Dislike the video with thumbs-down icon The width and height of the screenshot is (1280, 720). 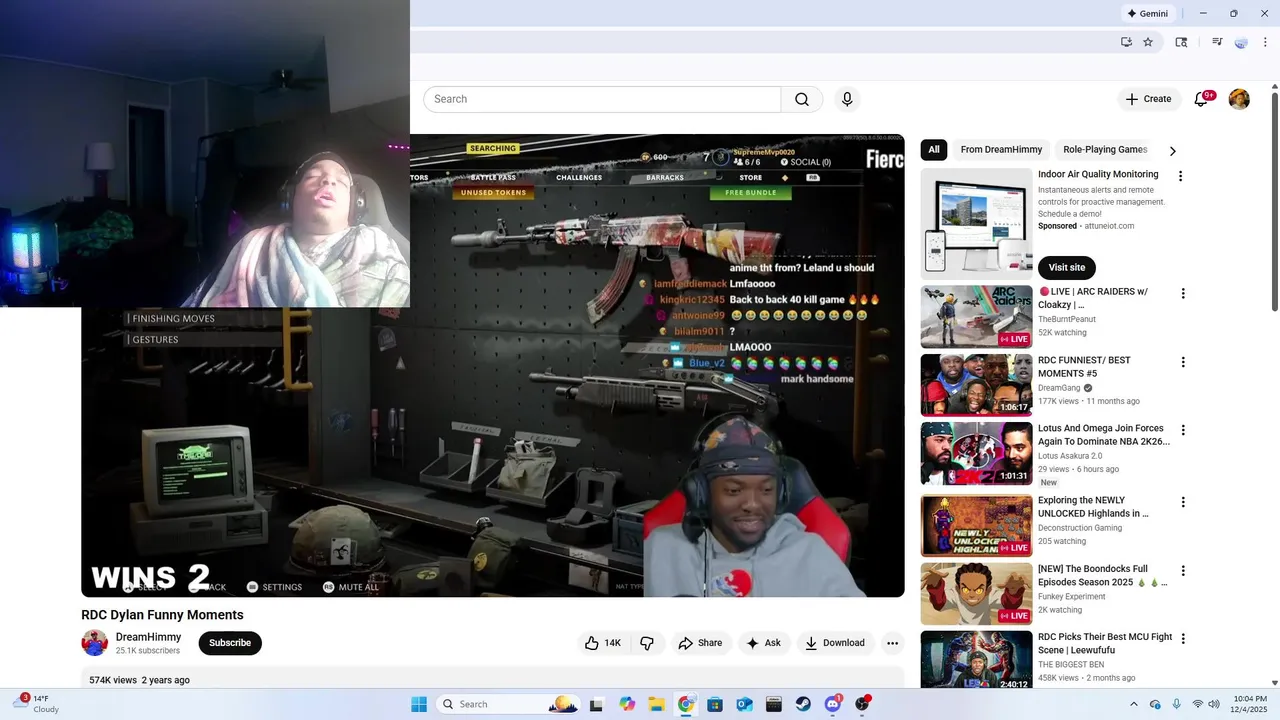click(x=647, y=643)
